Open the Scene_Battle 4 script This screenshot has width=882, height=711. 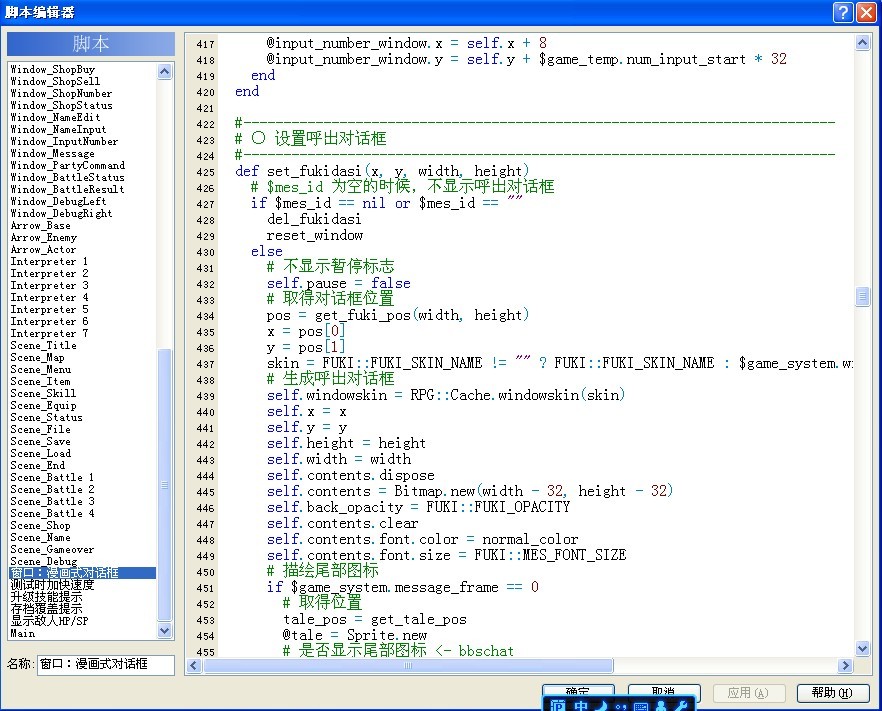tap(52, 514)
